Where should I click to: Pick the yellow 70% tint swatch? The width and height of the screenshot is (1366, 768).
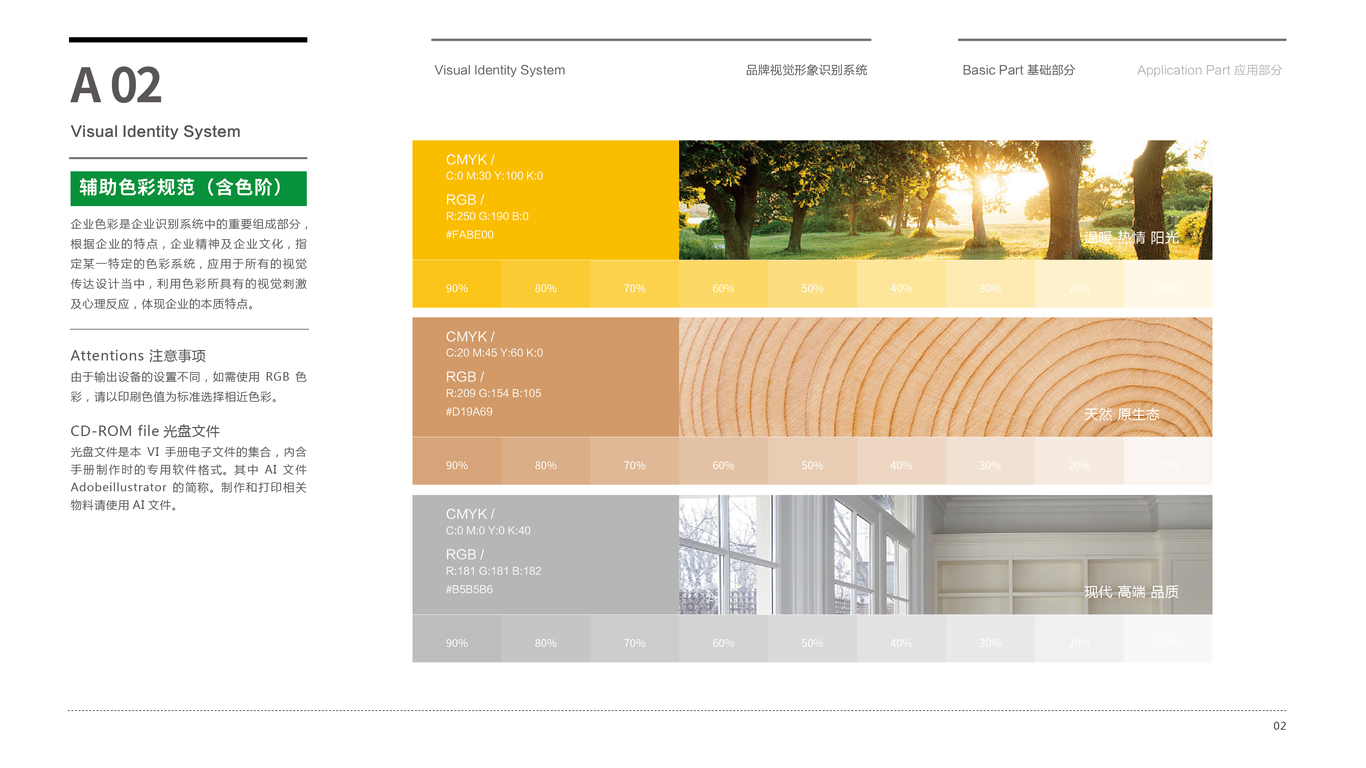click(x=635, y=284)
